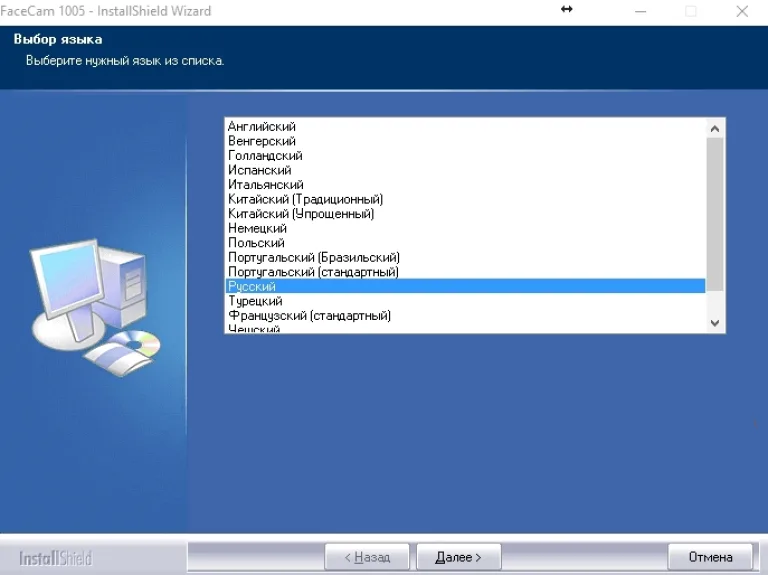The width and height of the screenshot is (768, 575).
Task: Click the list scroll-up arrow
Action: click(715, 129)
